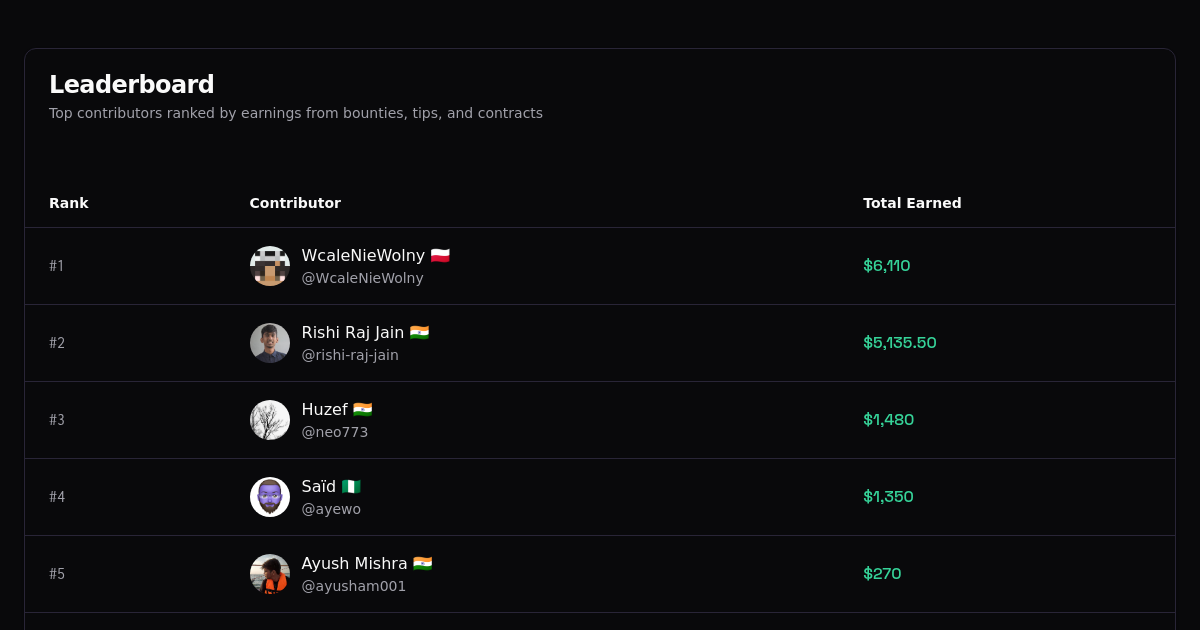Click the $6,110 earnings amount
Image resolution: width=1200 pixels, height=630 pixels.
coord(887,266)
